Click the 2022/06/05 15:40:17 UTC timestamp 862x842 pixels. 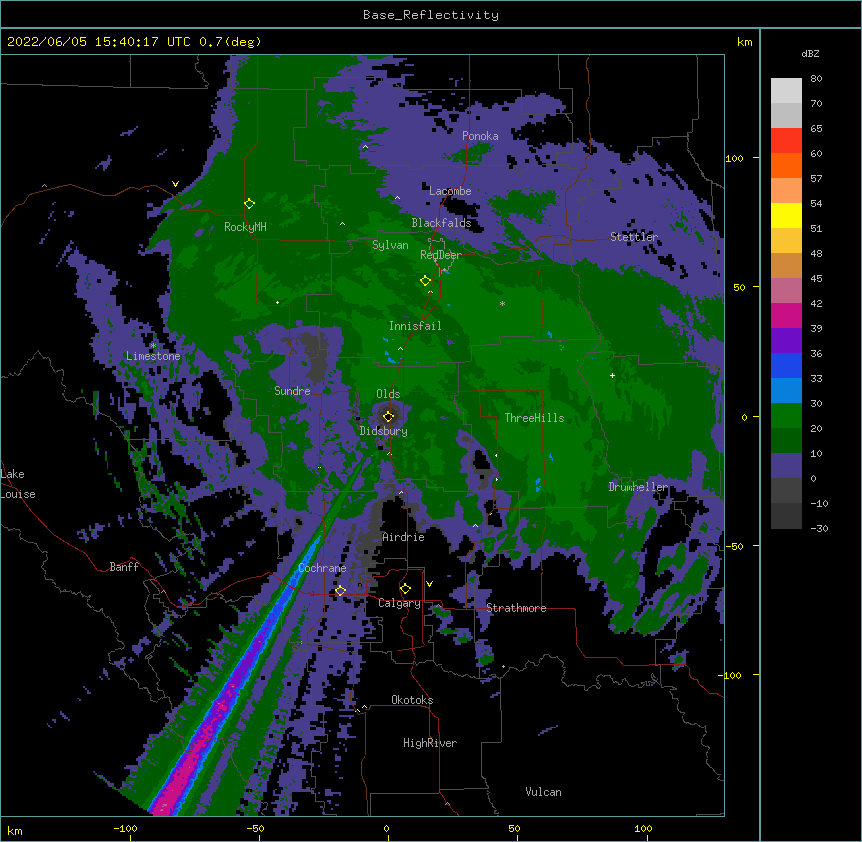(98, 42)
